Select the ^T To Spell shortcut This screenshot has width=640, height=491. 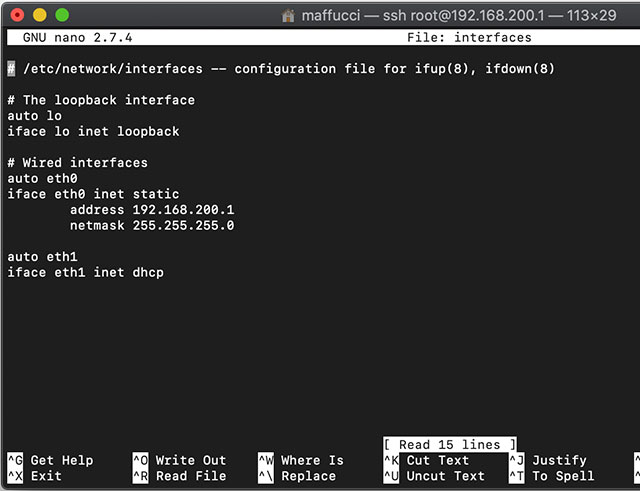551,476
